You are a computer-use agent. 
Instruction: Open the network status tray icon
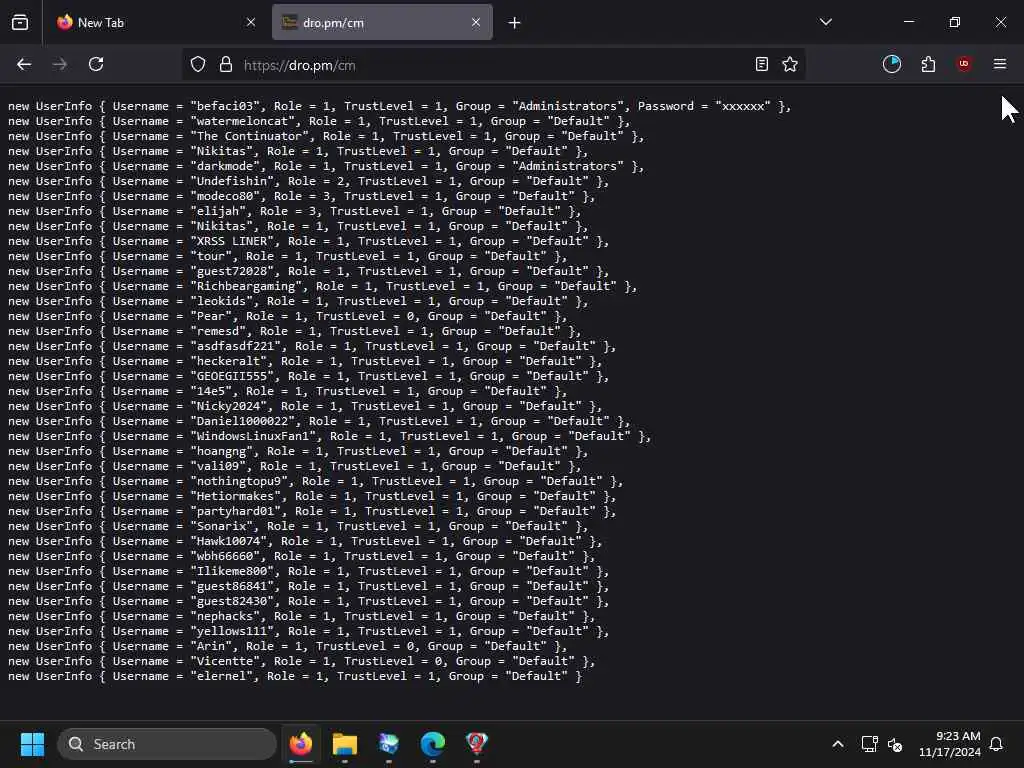coord(869,744)
